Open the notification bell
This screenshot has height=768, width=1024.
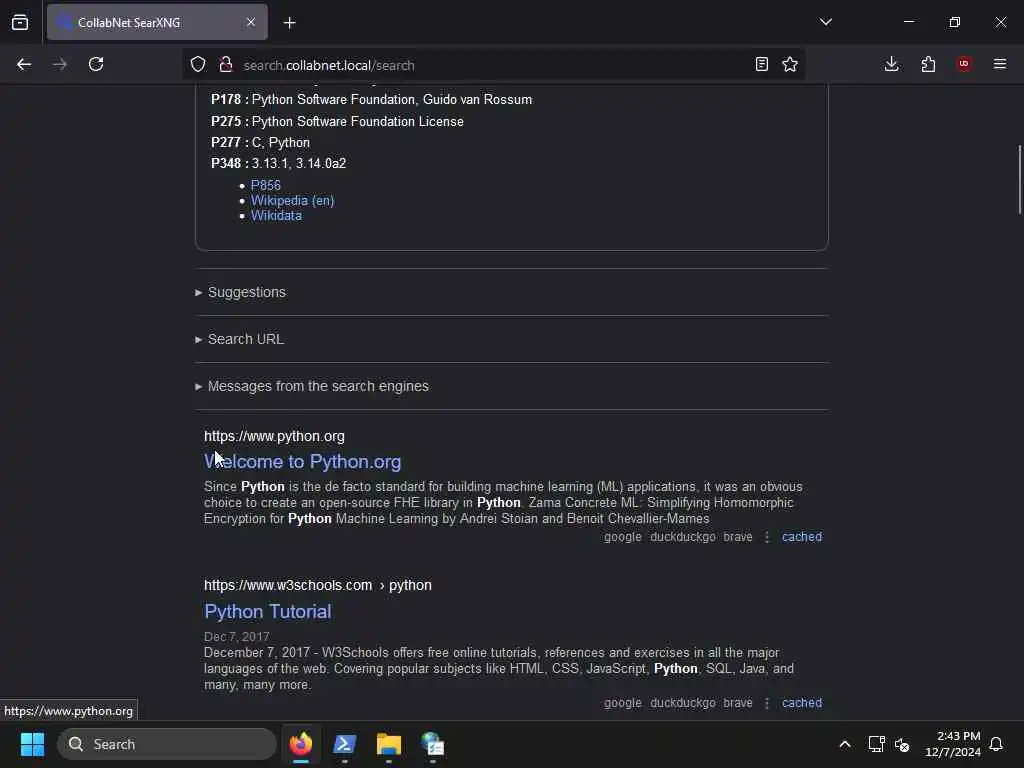996,744
